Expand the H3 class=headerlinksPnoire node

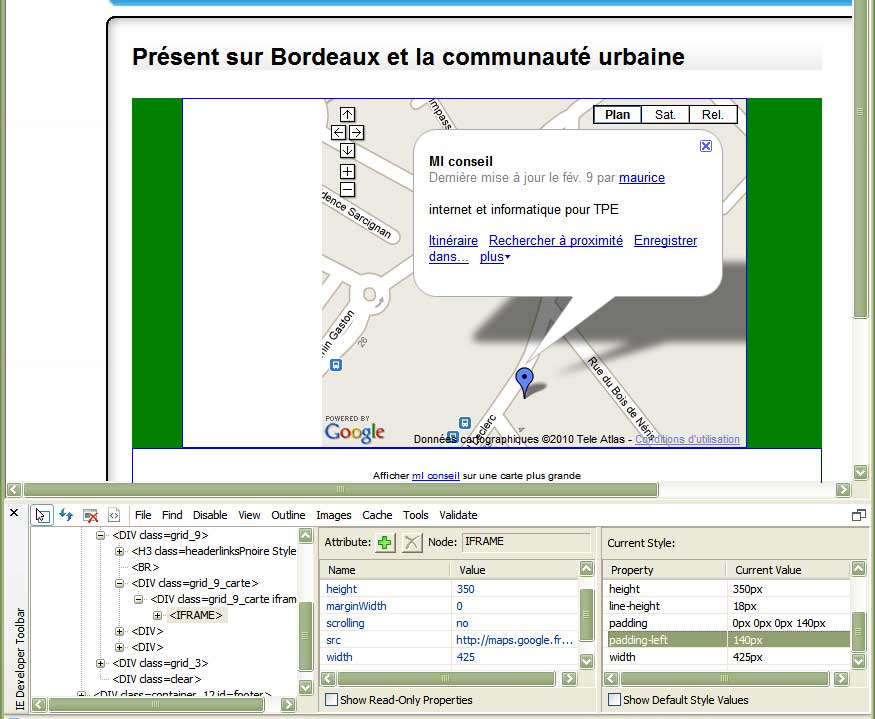pos(119,552)
